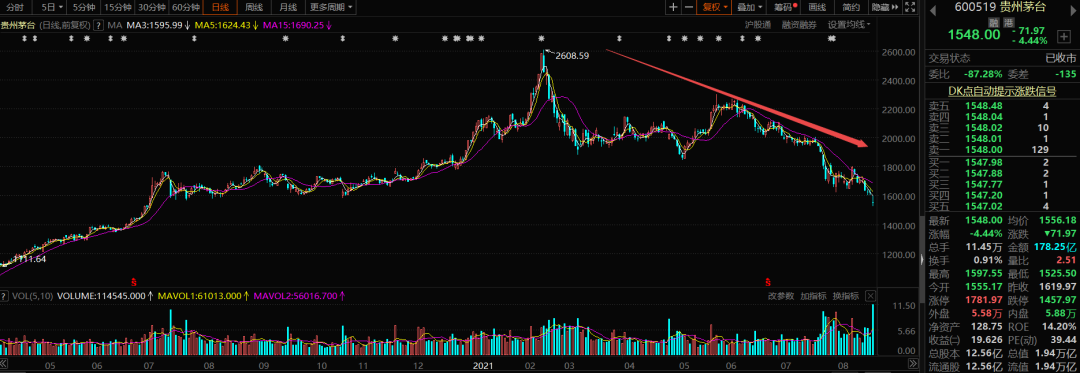
Task: Select the 30分钟 period tab
Action: pos(151,8)
